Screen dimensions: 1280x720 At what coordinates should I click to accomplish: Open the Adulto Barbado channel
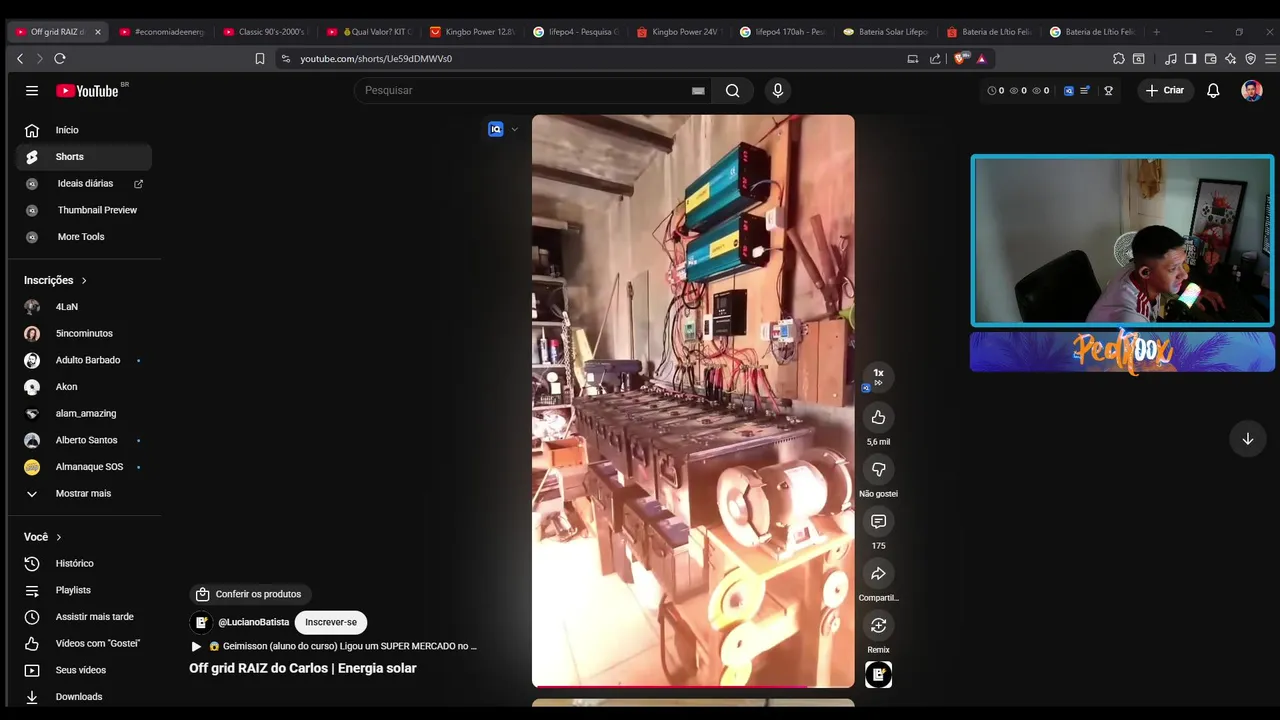click(83, 360)
